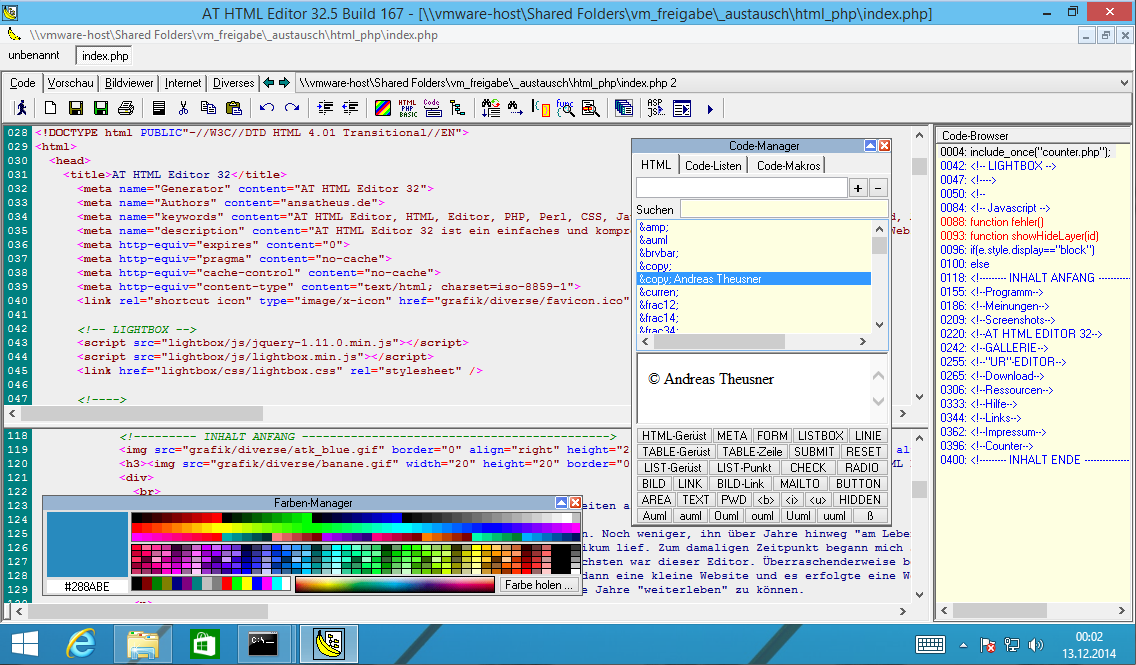The width and height of the screenshot is (1136, 665).
Task: Click the plus button in Code-Manager
Action: click(x=858, y=188)
